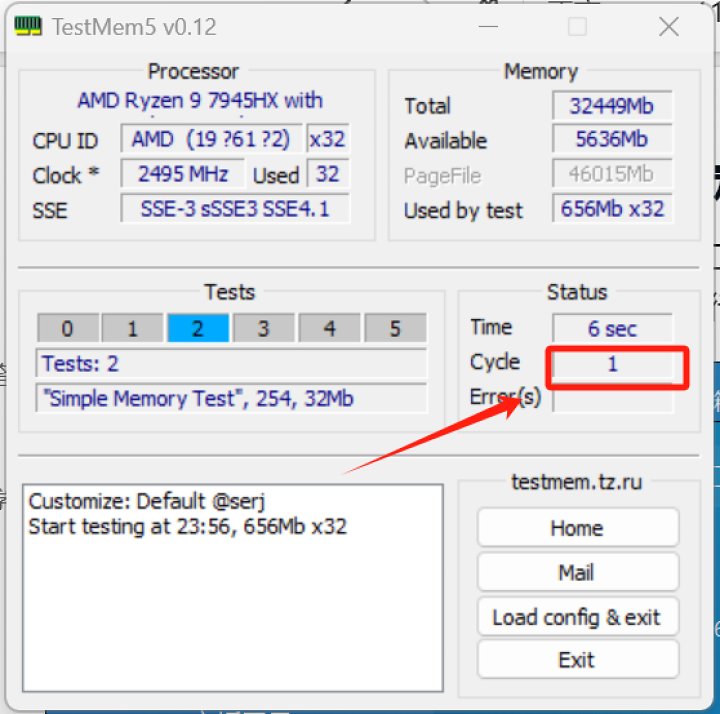Select test block 0

point(67,328)
